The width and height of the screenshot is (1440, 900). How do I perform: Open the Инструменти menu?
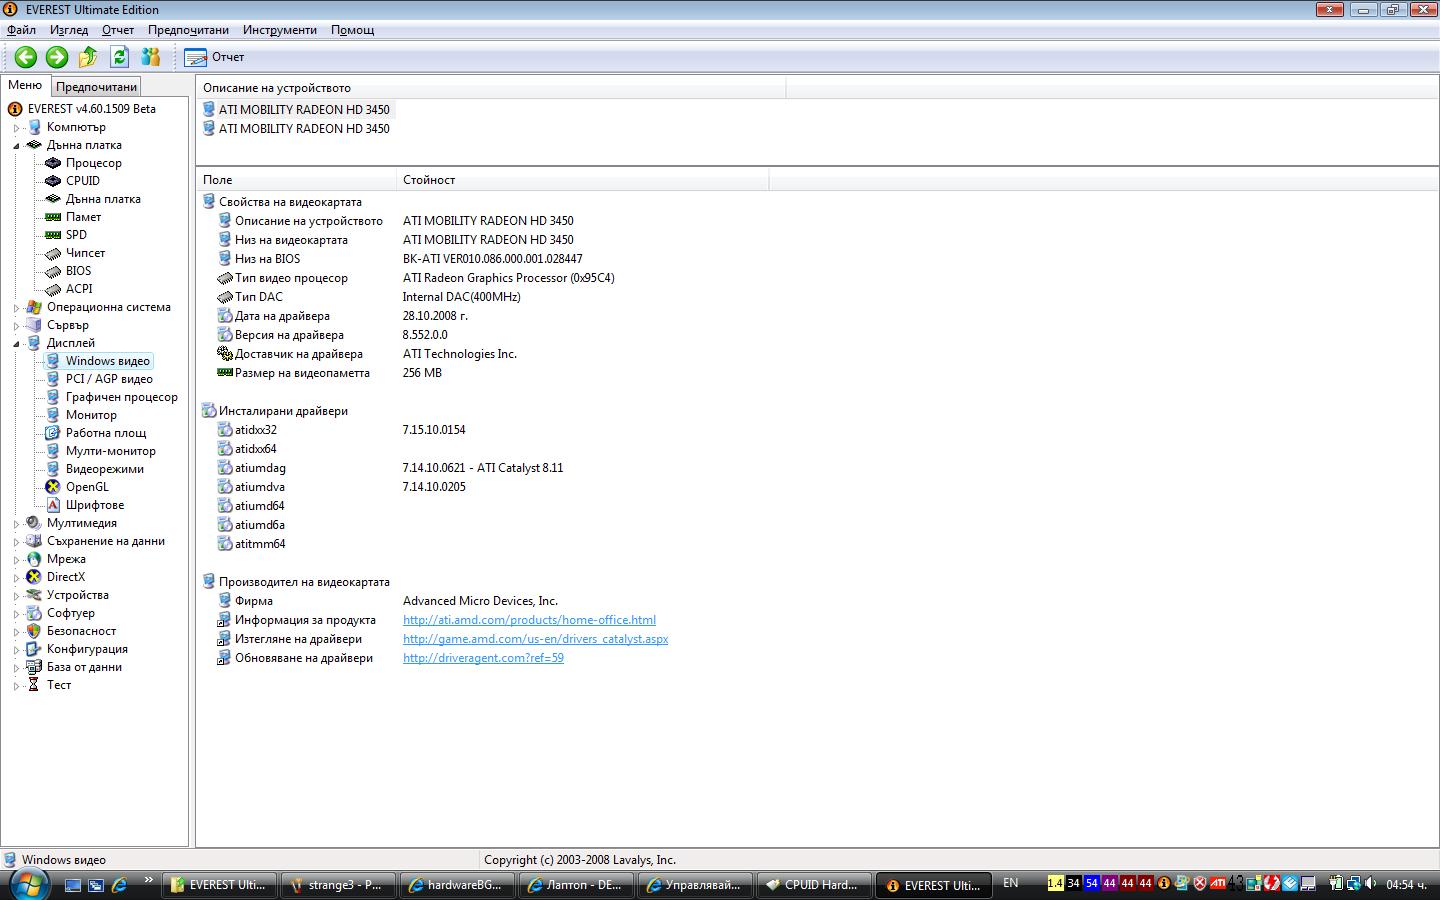279,30
